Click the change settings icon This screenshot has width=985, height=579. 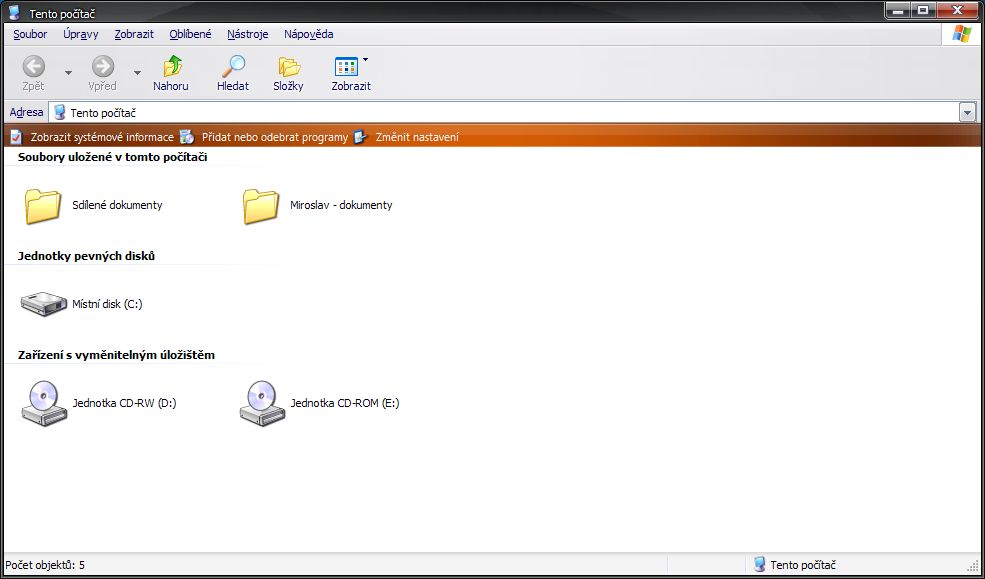point(360,137)
